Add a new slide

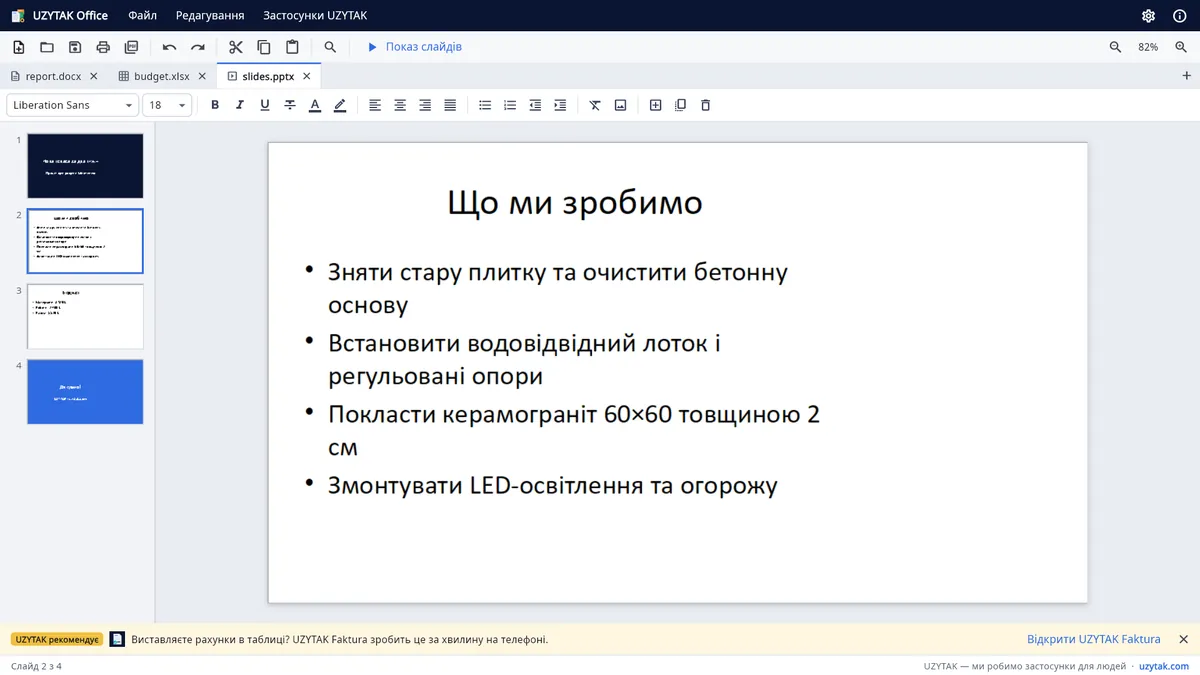coord(656,105)
